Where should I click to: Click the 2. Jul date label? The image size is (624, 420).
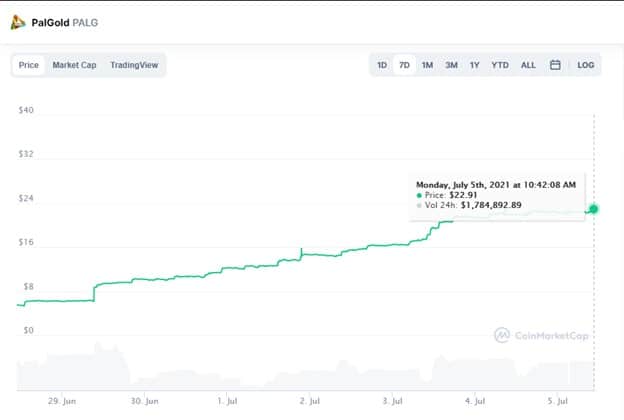pyautogui.click(x=310, y=401)
